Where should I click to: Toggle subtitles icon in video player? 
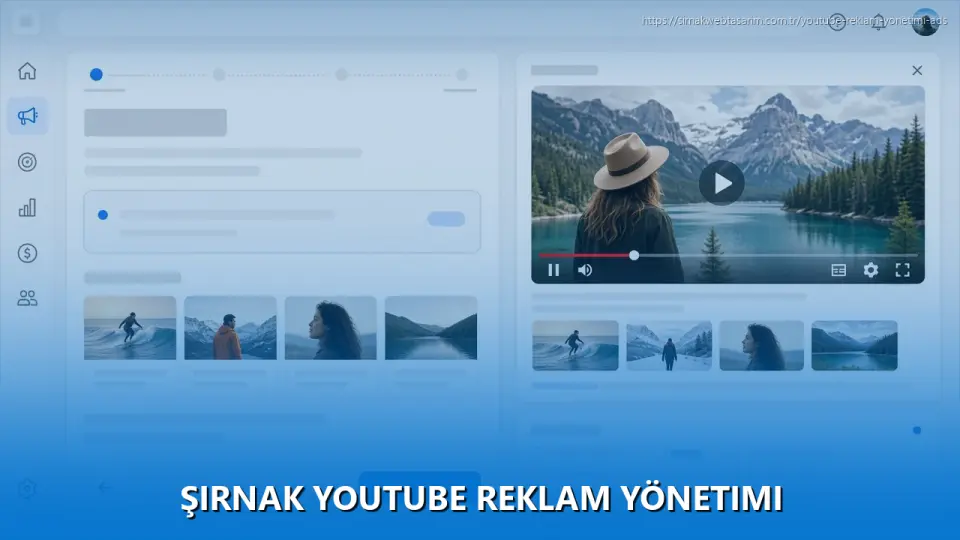click(838, 270)
